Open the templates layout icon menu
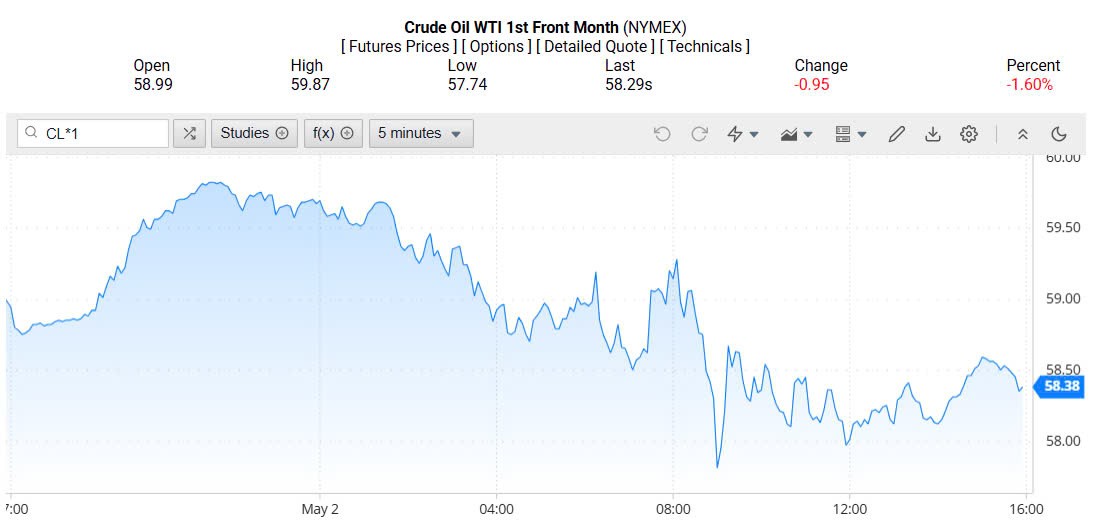 click(x=850, y=134)
